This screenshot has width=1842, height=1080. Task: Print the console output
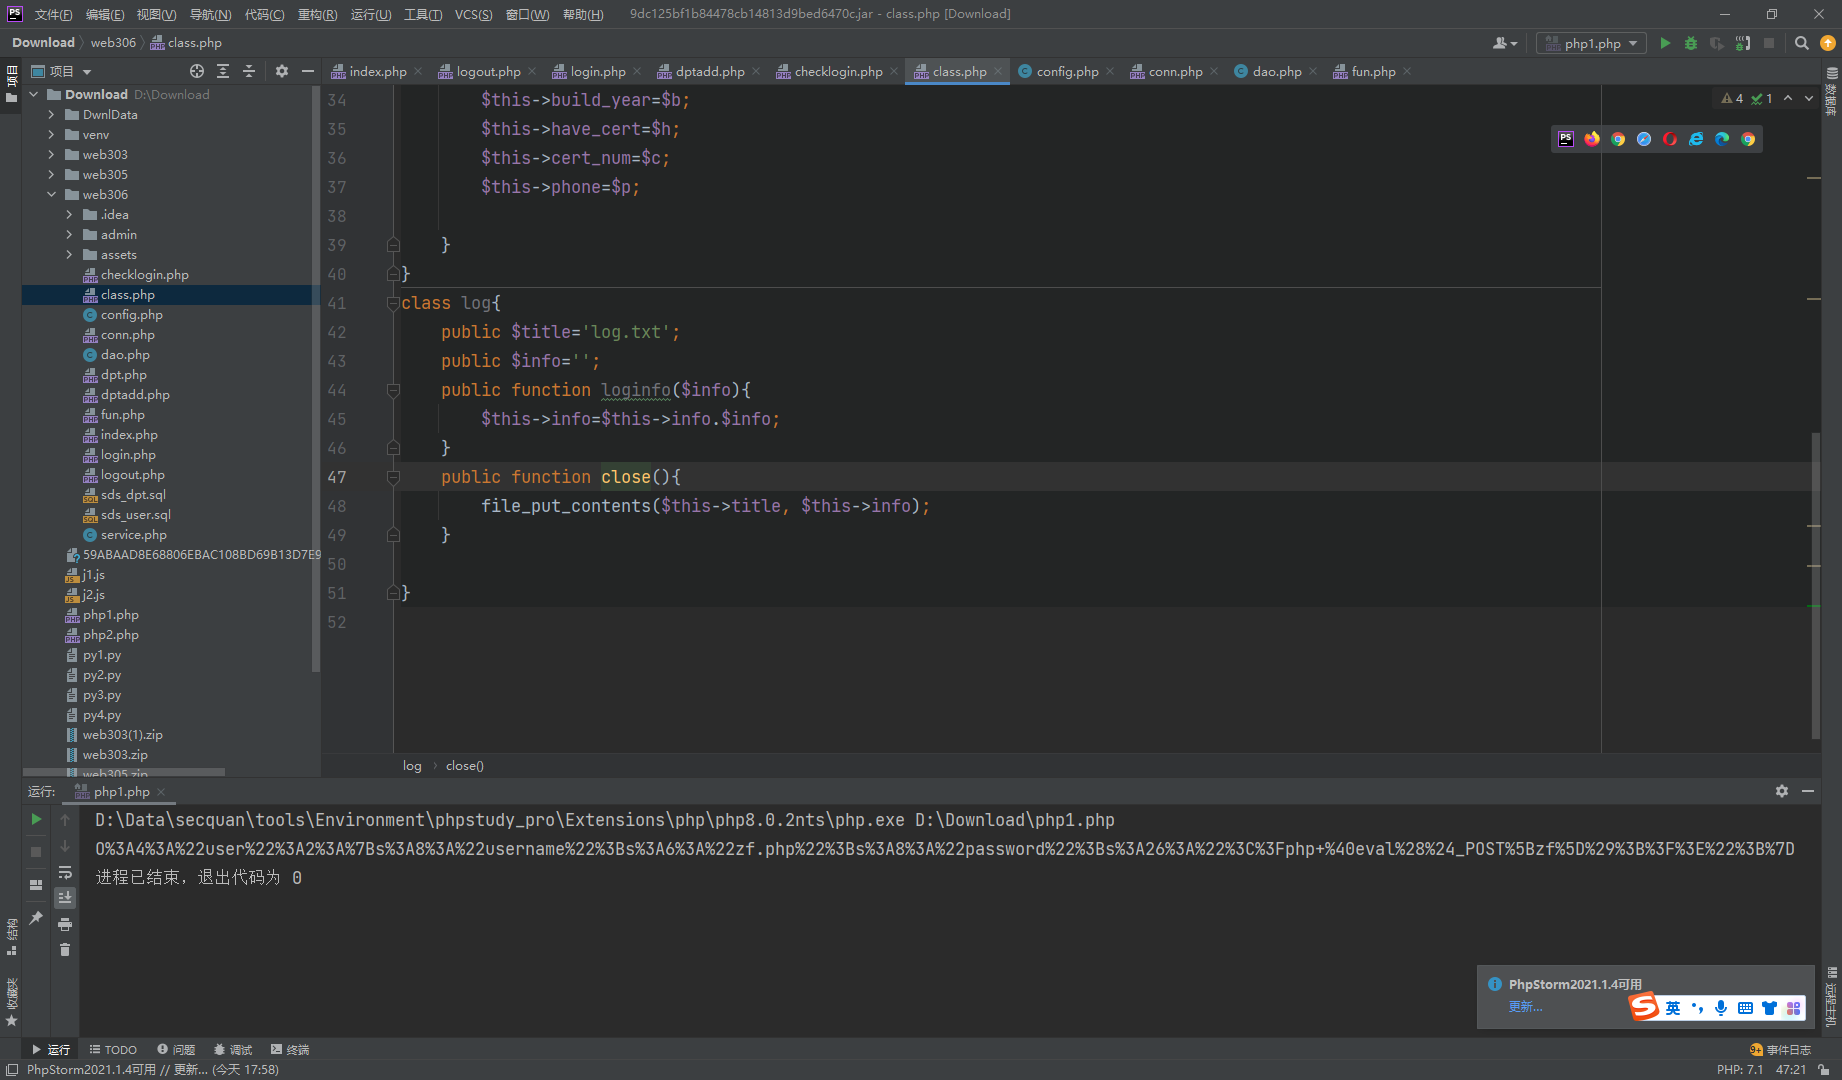point(65,924)
